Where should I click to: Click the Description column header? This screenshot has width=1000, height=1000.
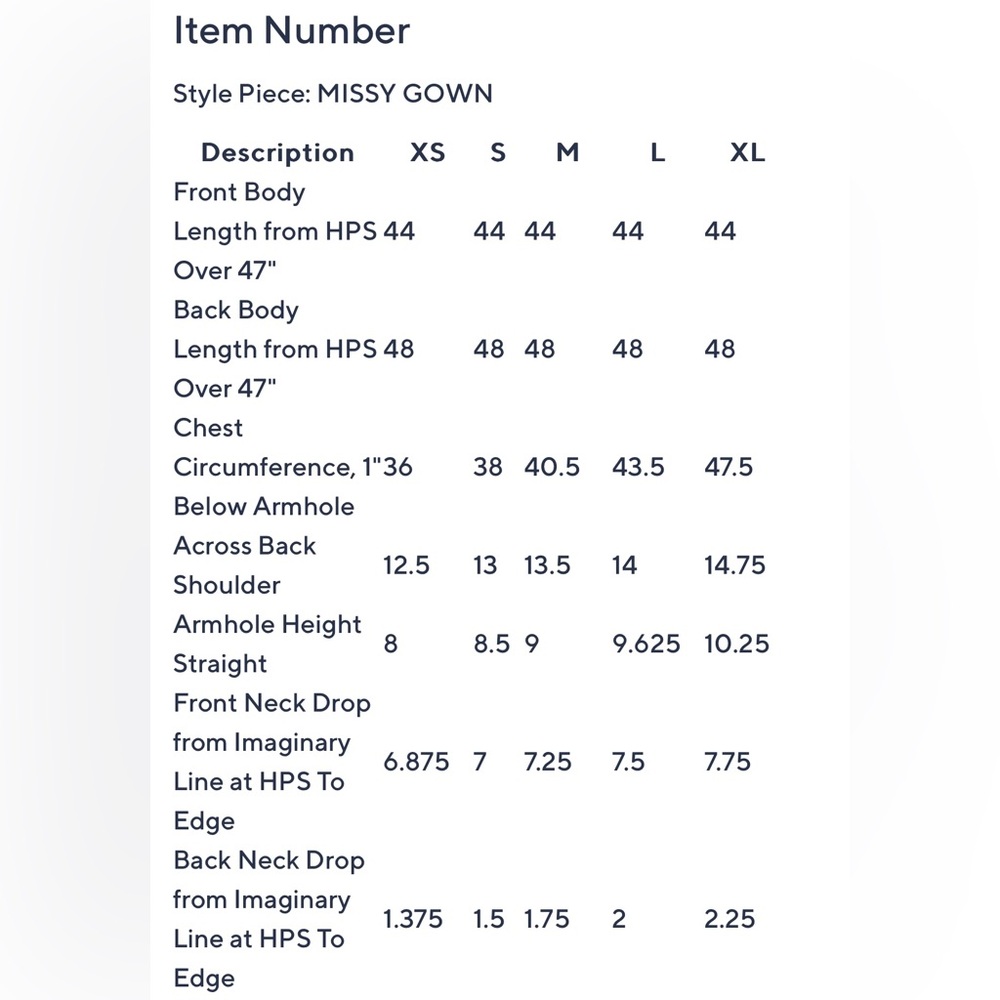[x=277, y=152]
